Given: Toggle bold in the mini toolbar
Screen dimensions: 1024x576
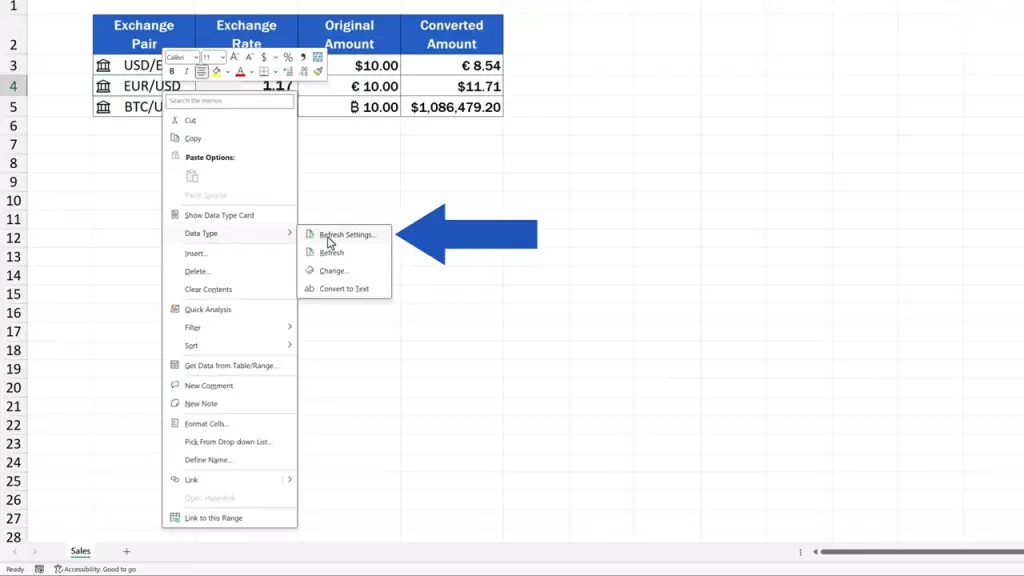Looking at the screenshot, I should (x=172, y=72).
